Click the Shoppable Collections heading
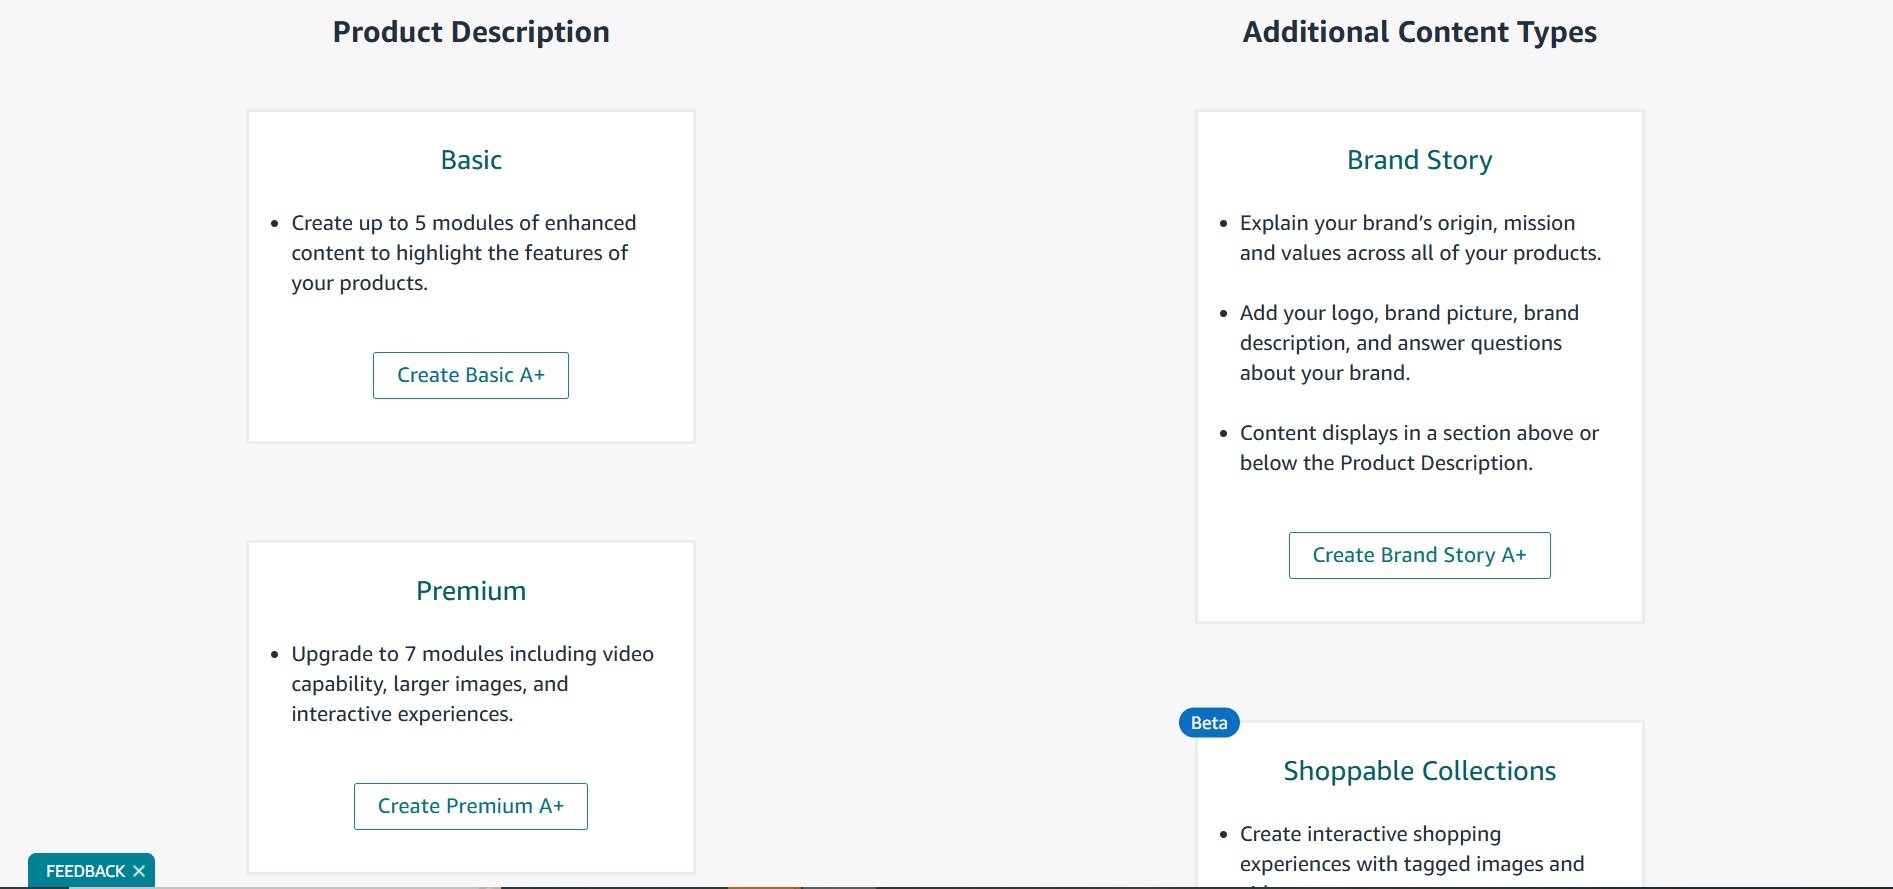Image resolution: width=1893 pixels, height=889 pixels. coord(1419,770)
